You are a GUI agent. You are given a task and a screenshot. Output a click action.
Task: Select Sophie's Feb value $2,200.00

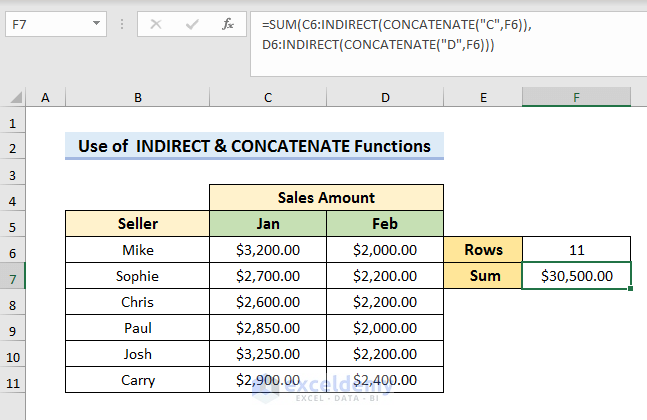point(385,275)
